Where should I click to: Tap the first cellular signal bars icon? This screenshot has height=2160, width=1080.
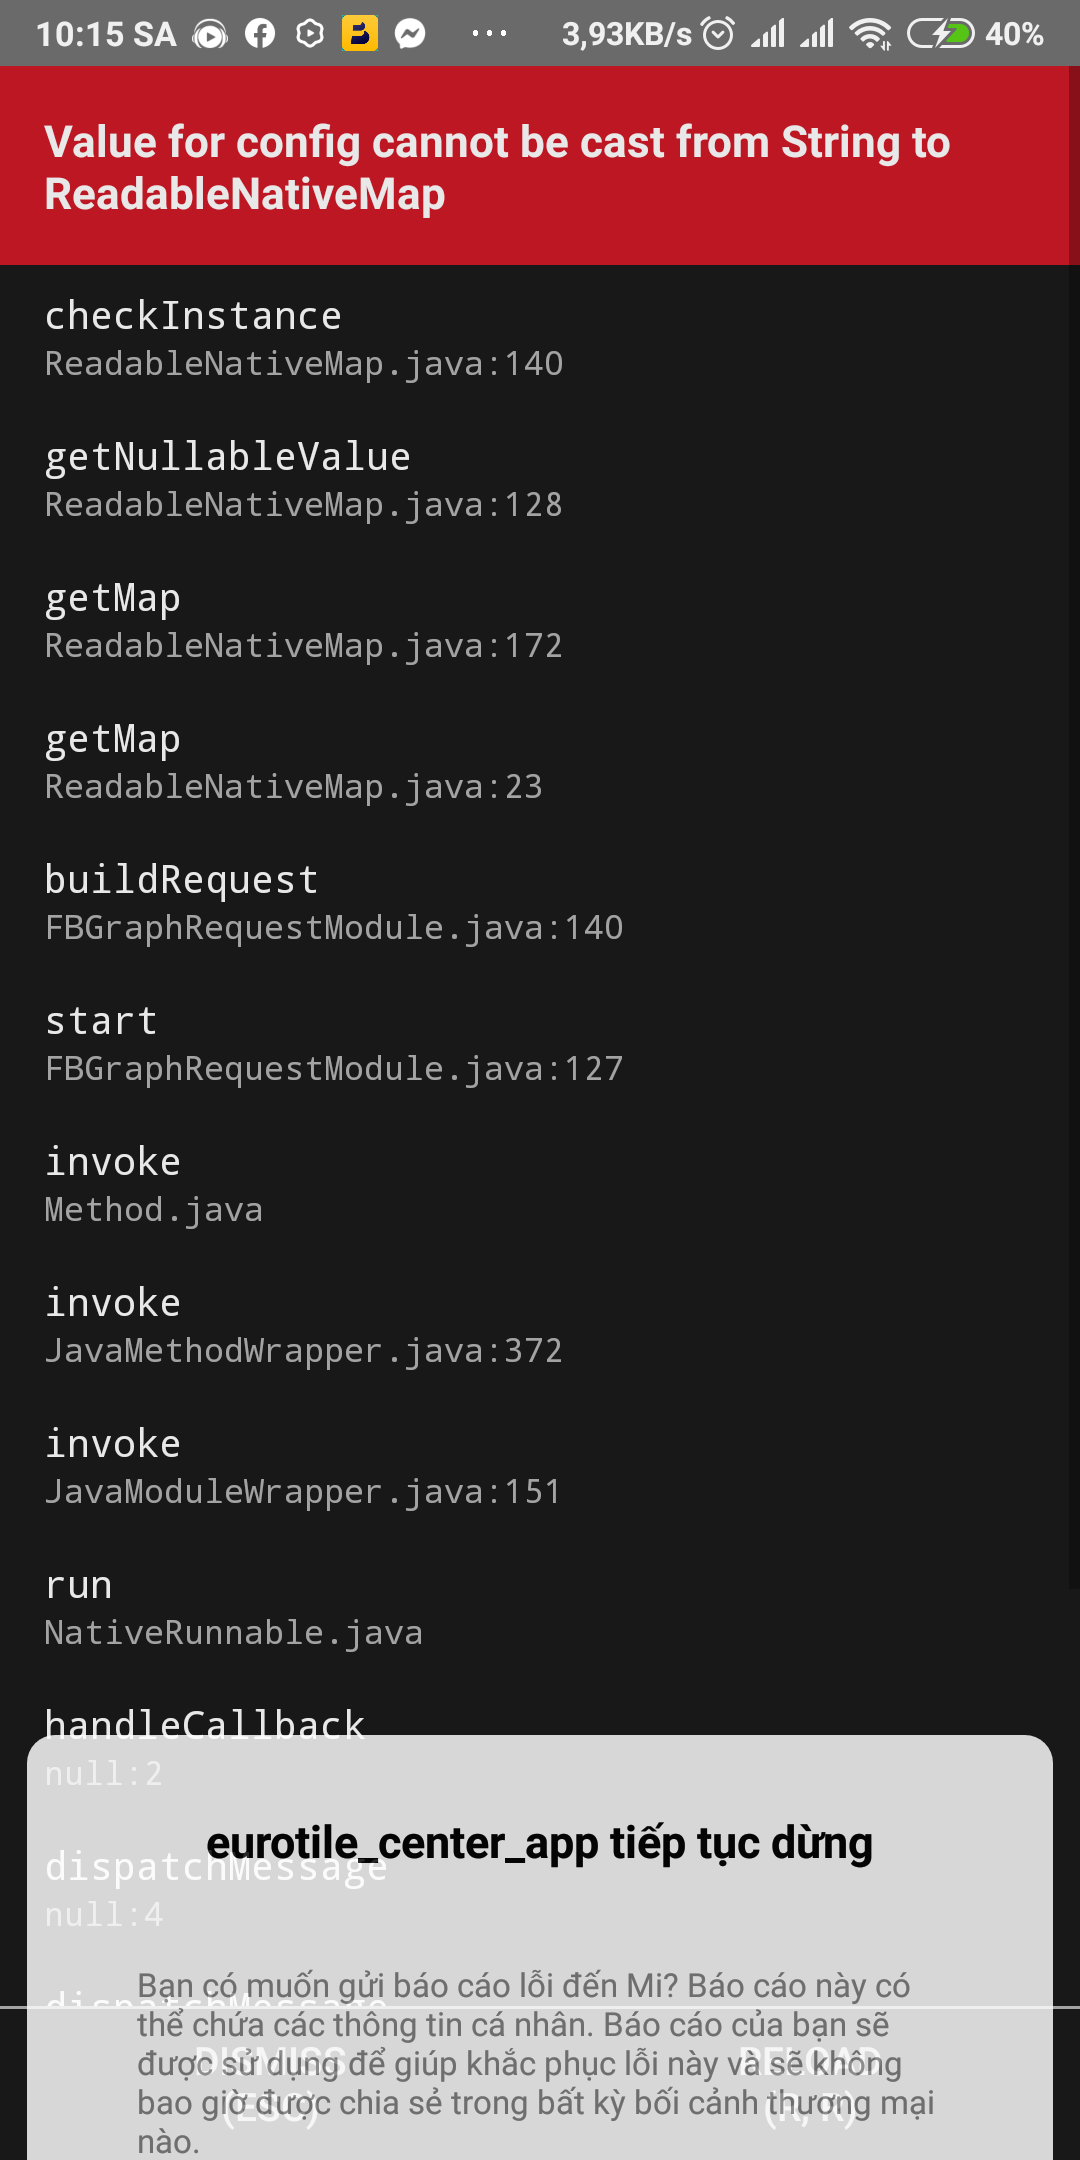(x=768, y=34)
